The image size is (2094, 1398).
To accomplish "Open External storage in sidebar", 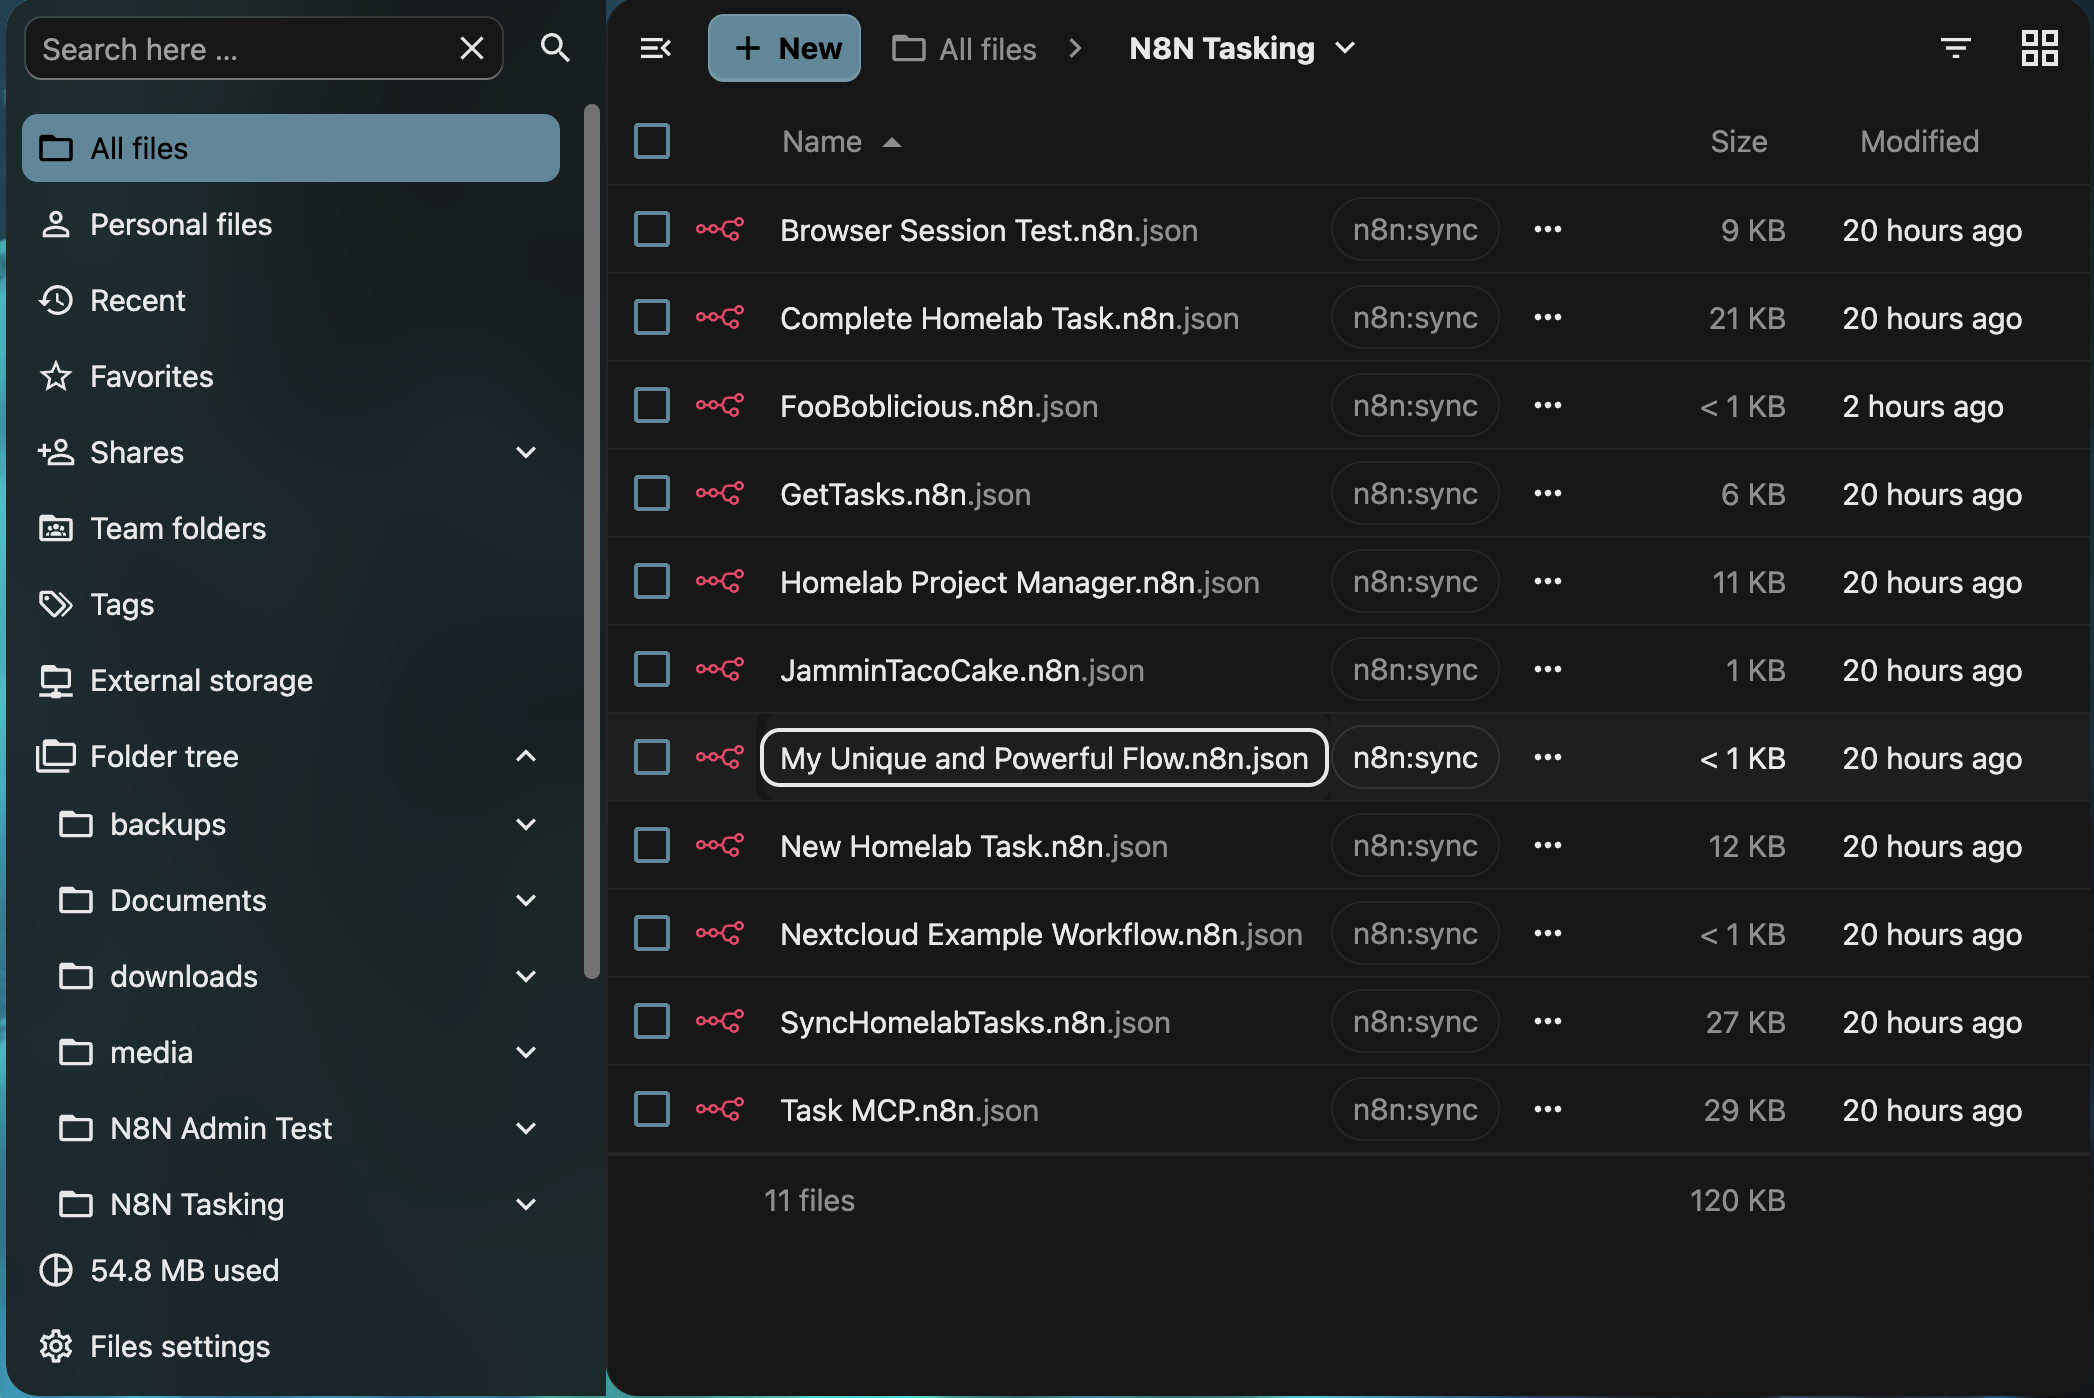I will pos(290,680).
